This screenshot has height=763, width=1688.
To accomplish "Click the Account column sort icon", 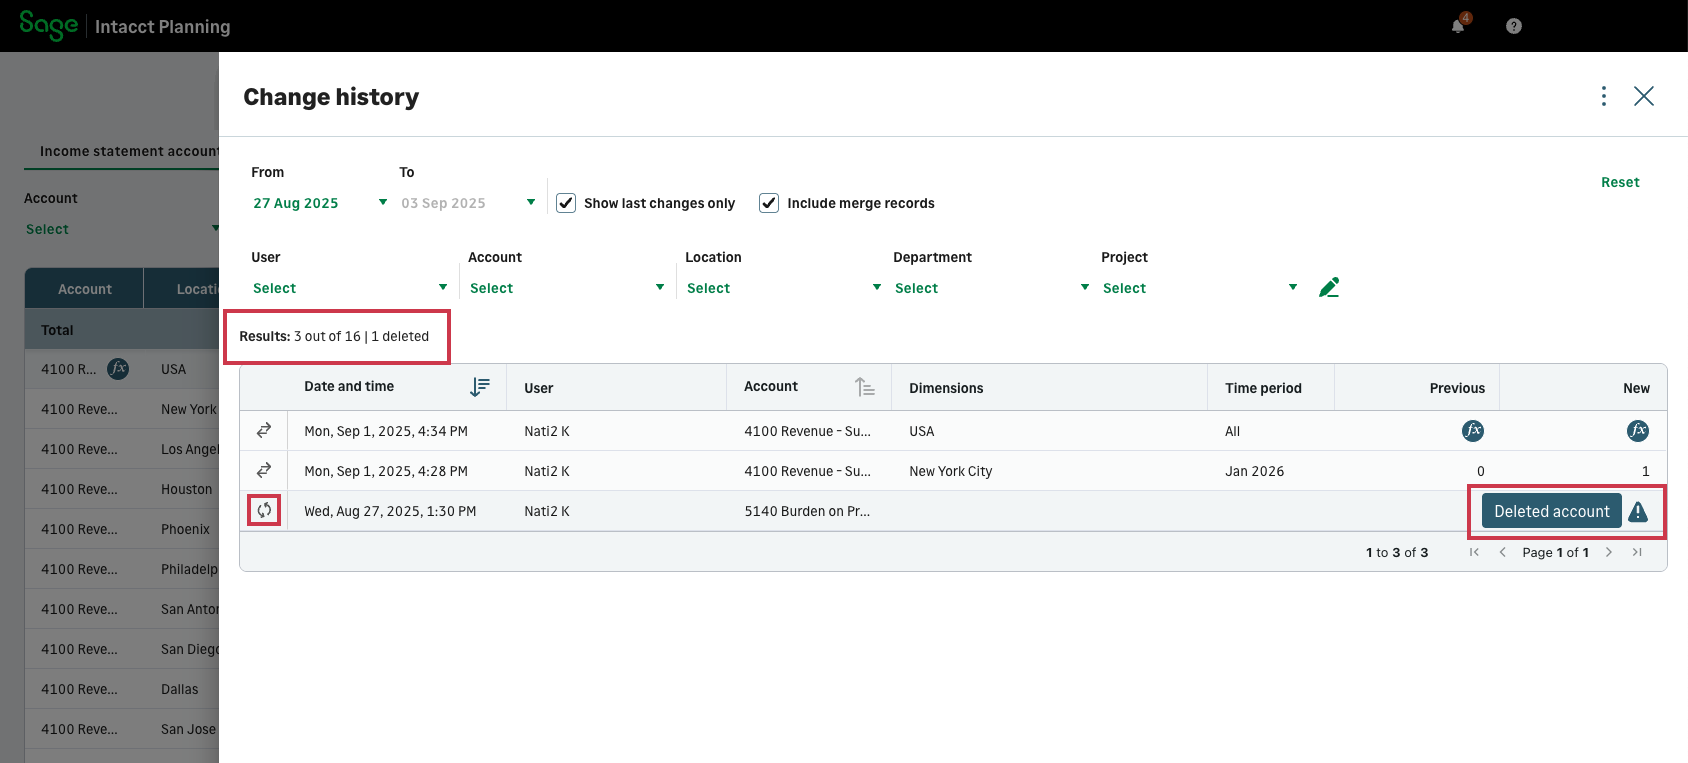I will 864,387.
